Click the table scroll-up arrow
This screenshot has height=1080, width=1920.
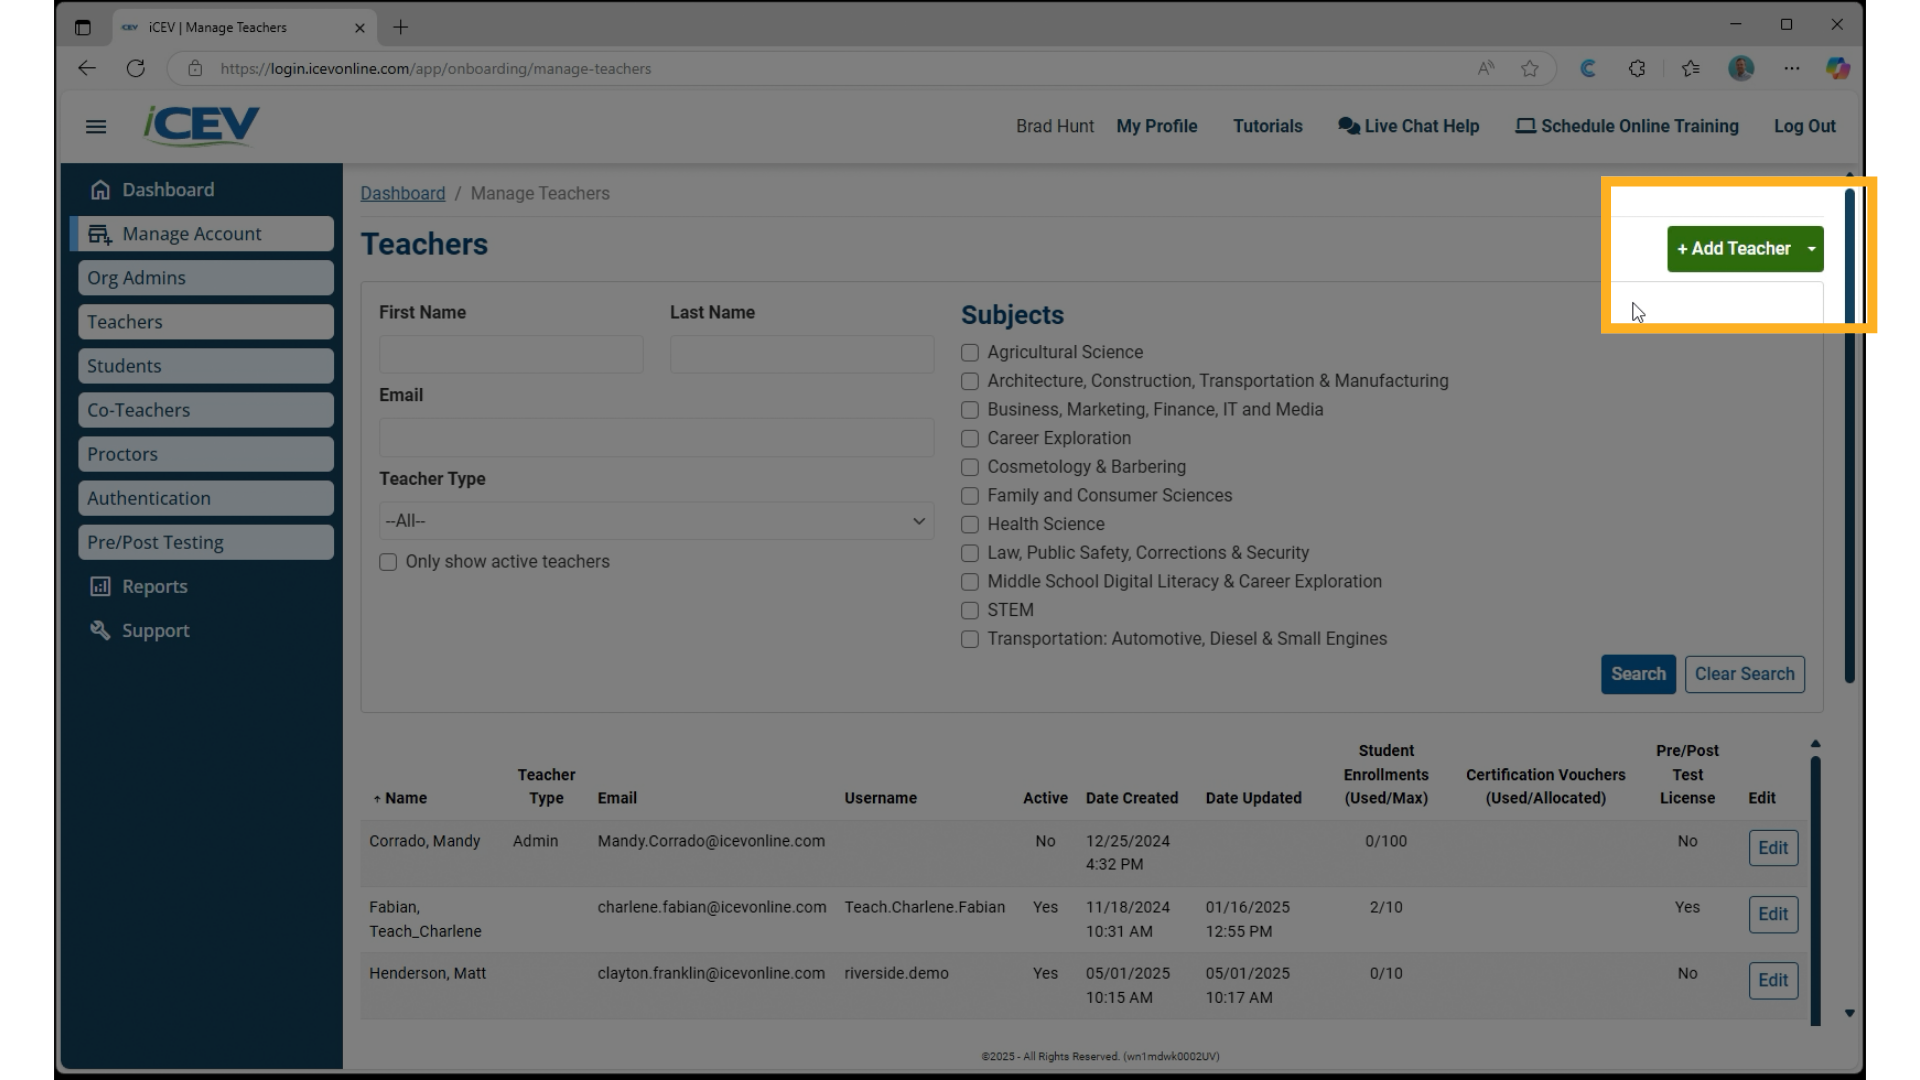coord(1815,744)
